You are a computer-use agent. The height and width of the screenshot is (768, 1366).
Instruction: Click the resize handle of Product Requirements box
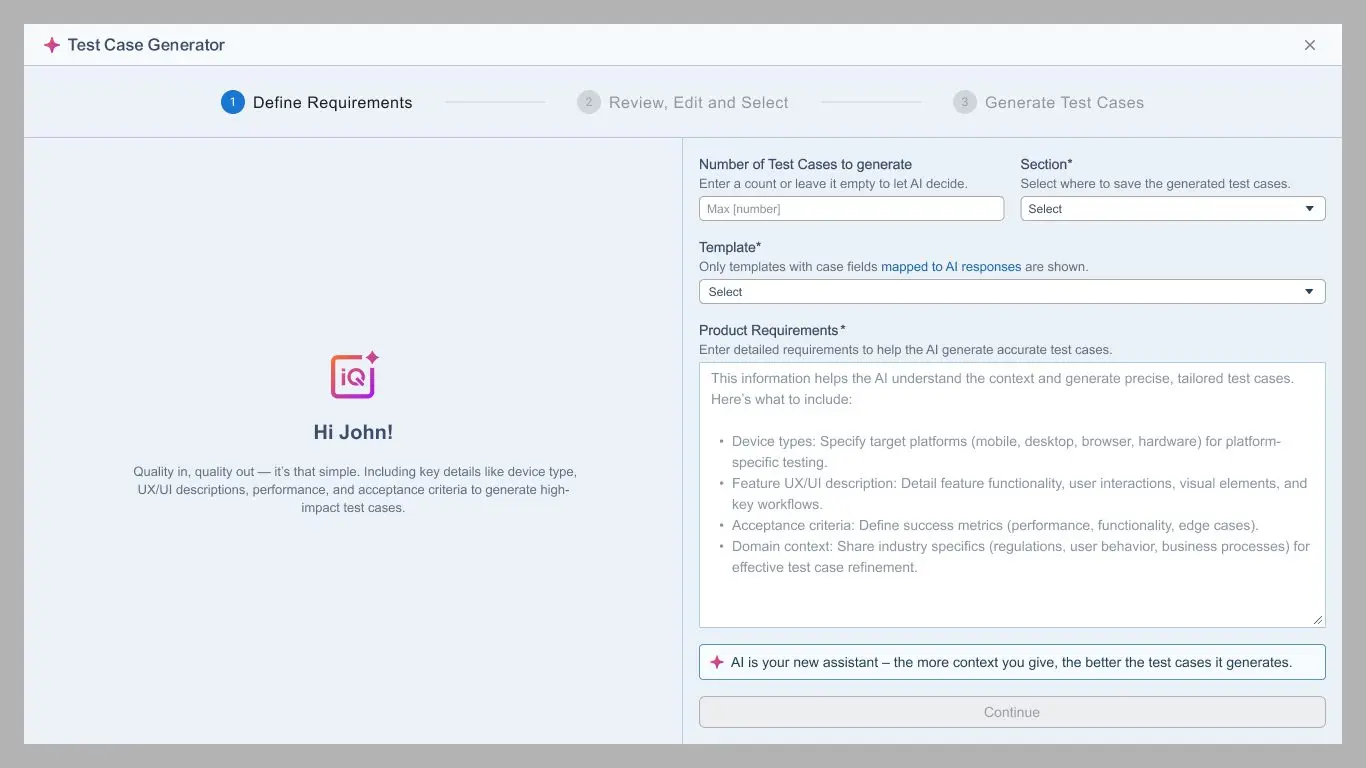[1318, 620]
